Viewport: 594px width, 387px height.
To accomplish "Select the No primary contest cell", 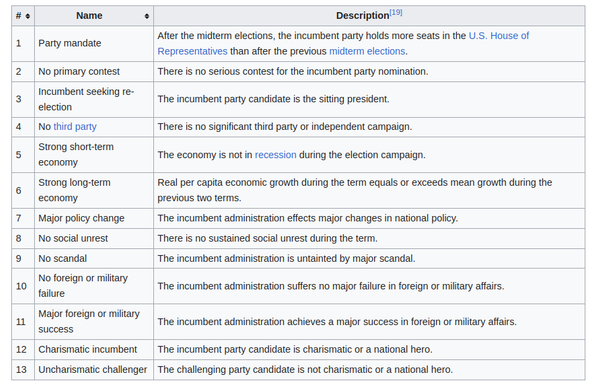I will [94, 72].
